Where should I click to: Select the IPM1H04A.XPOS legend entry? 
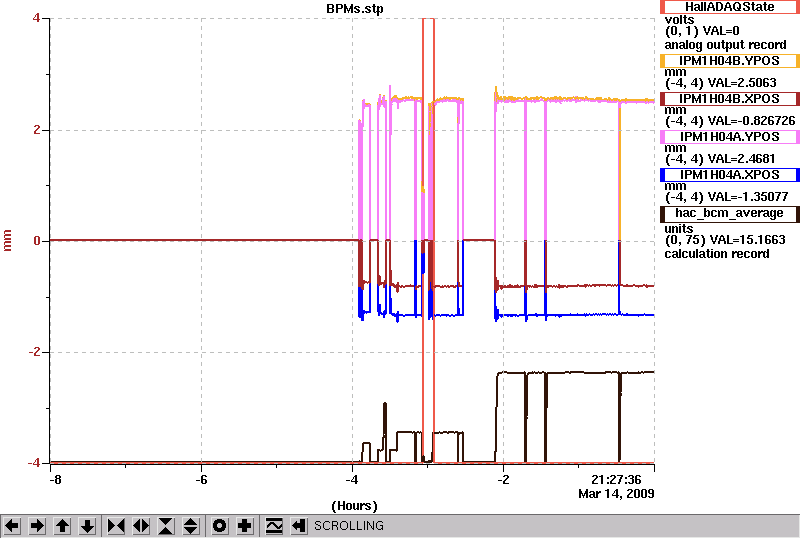click(x=730, y=175)
